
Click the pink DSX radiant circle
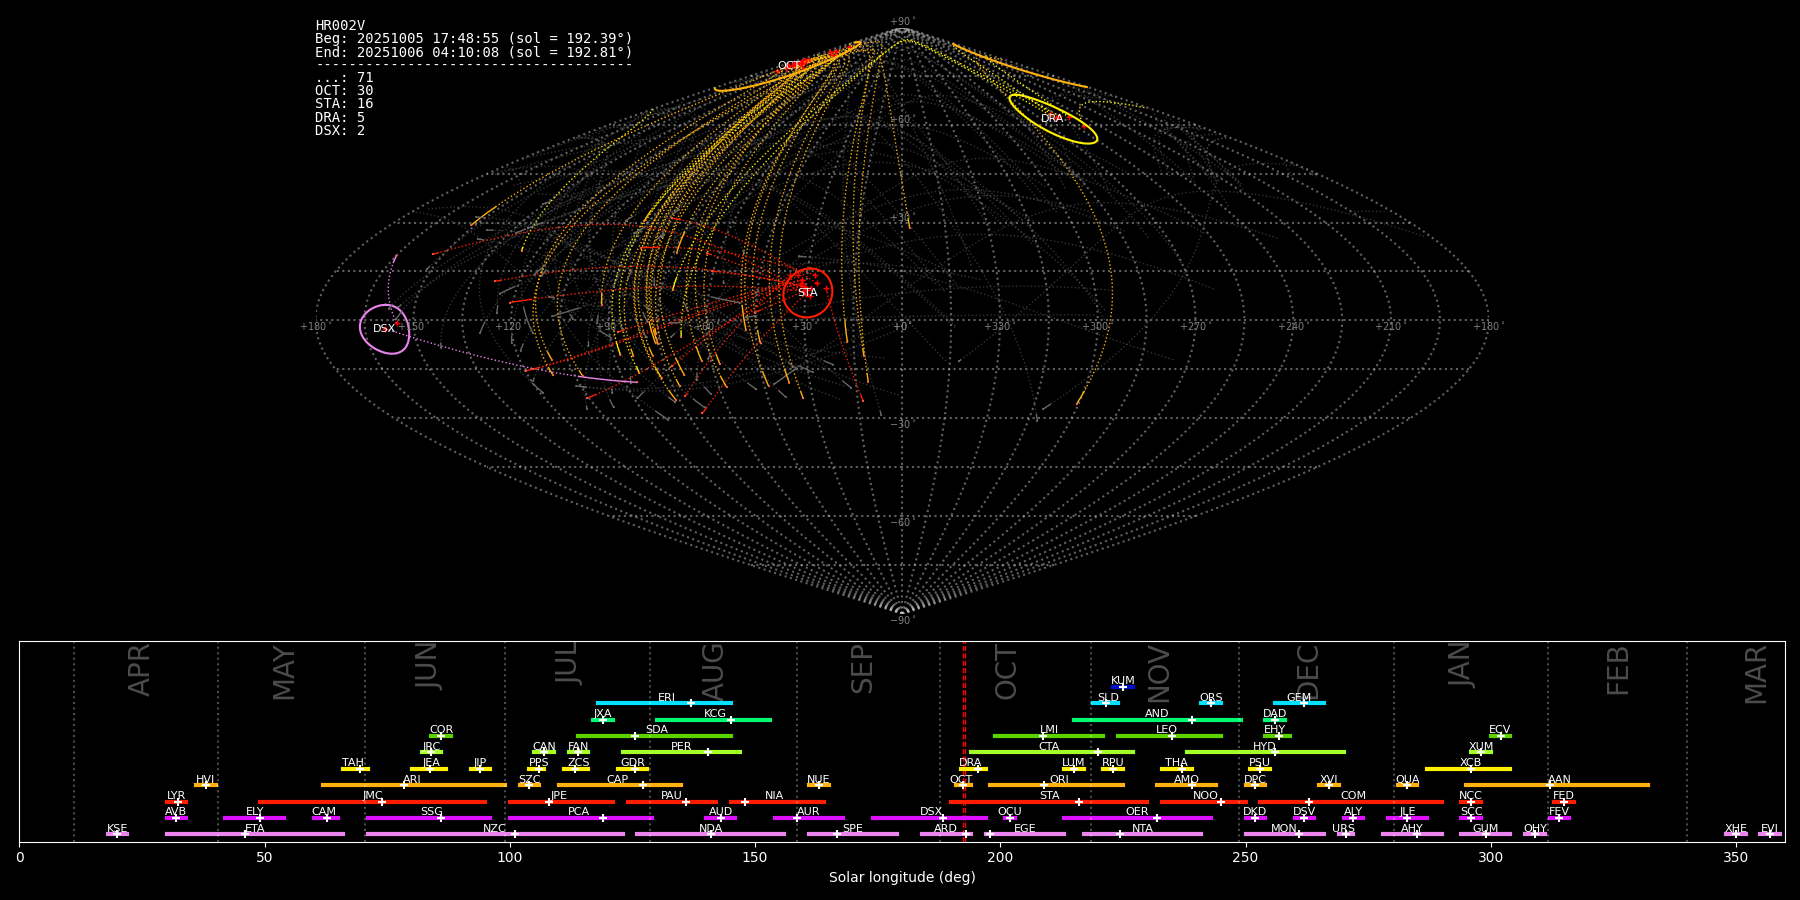tap(385, 329)
